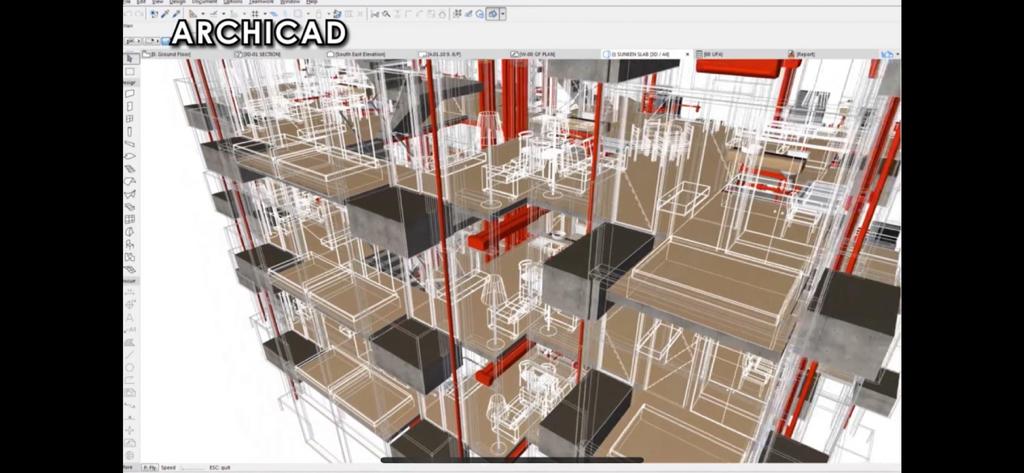Click the Pick Up Parameters eyedropper icon

[x=165, y=14]
